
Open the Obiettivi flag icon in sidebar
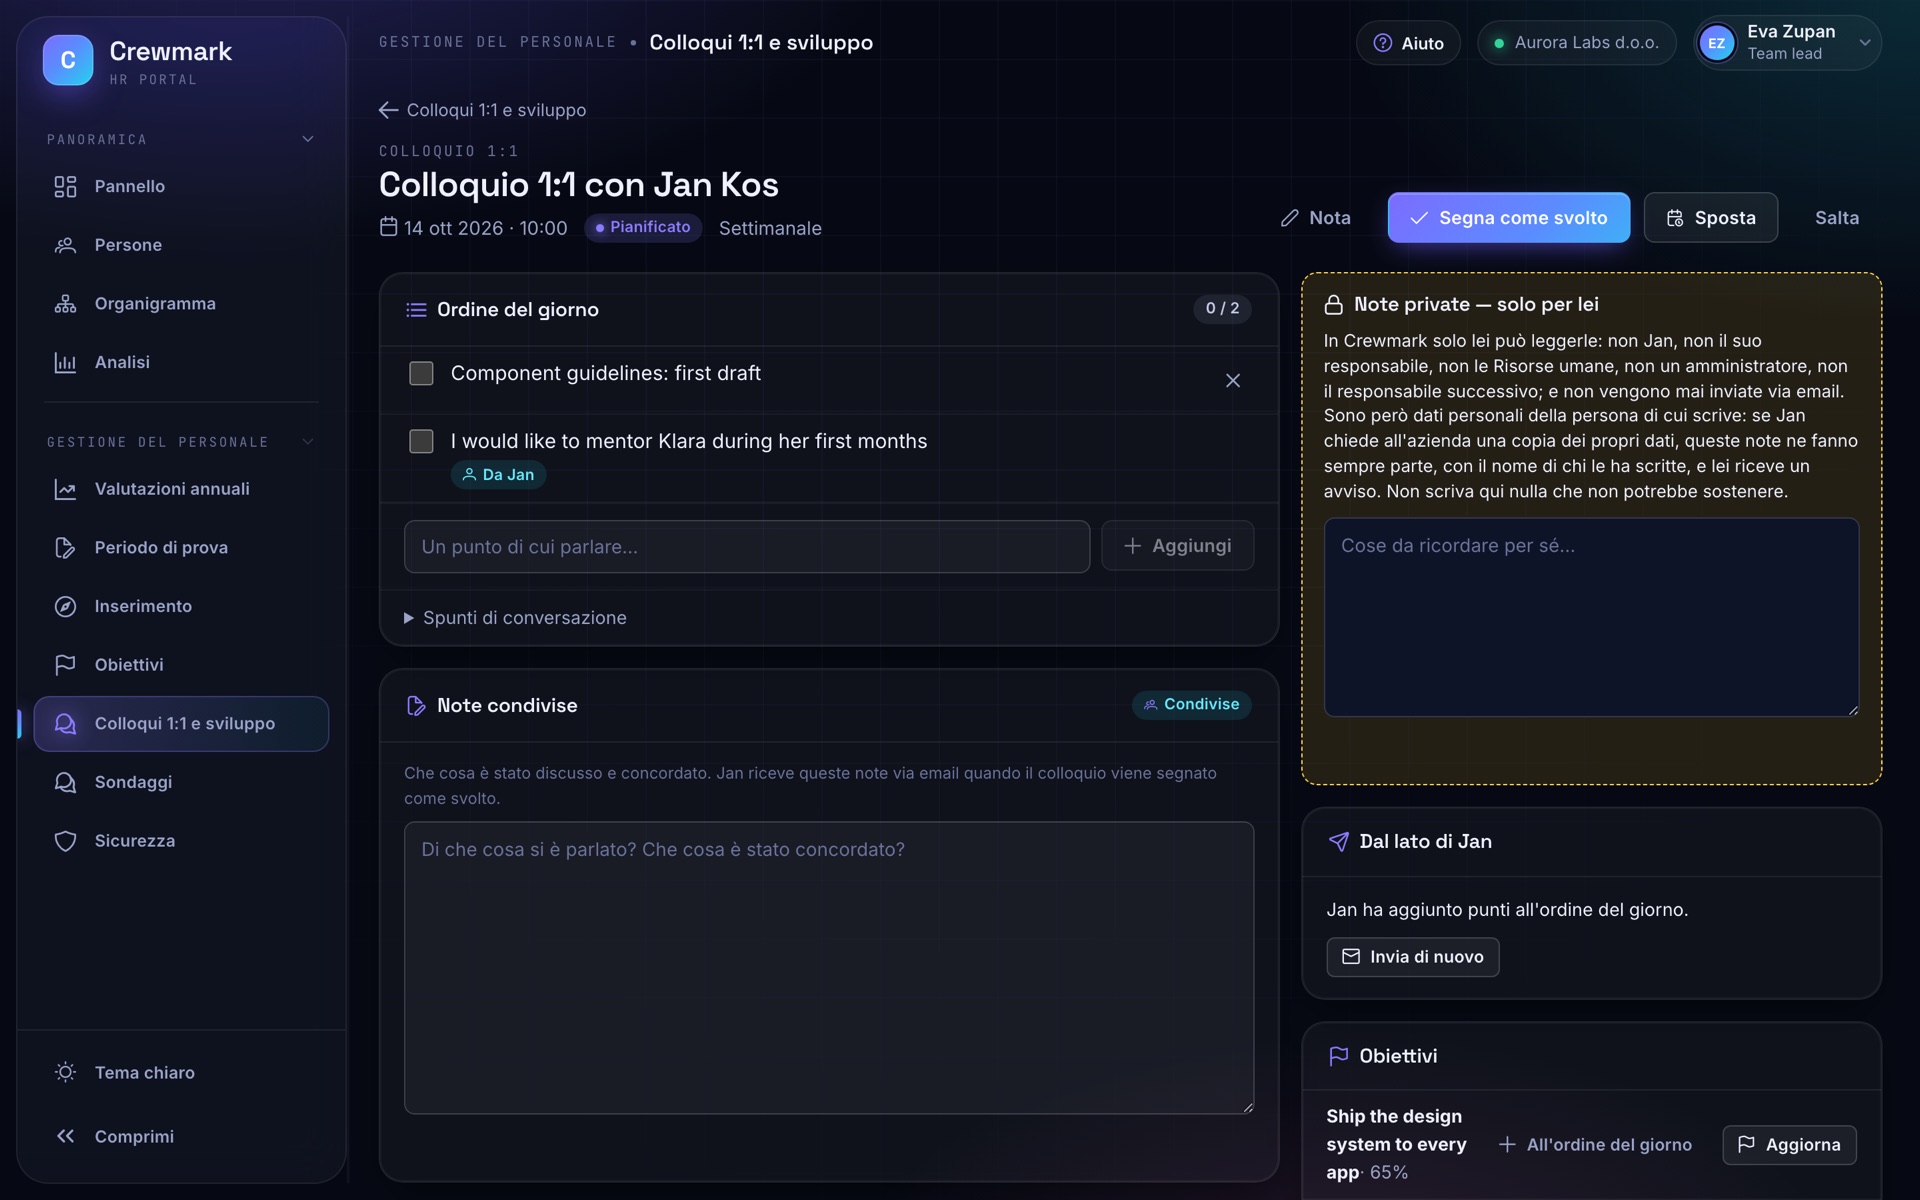[x=65, y=665]
